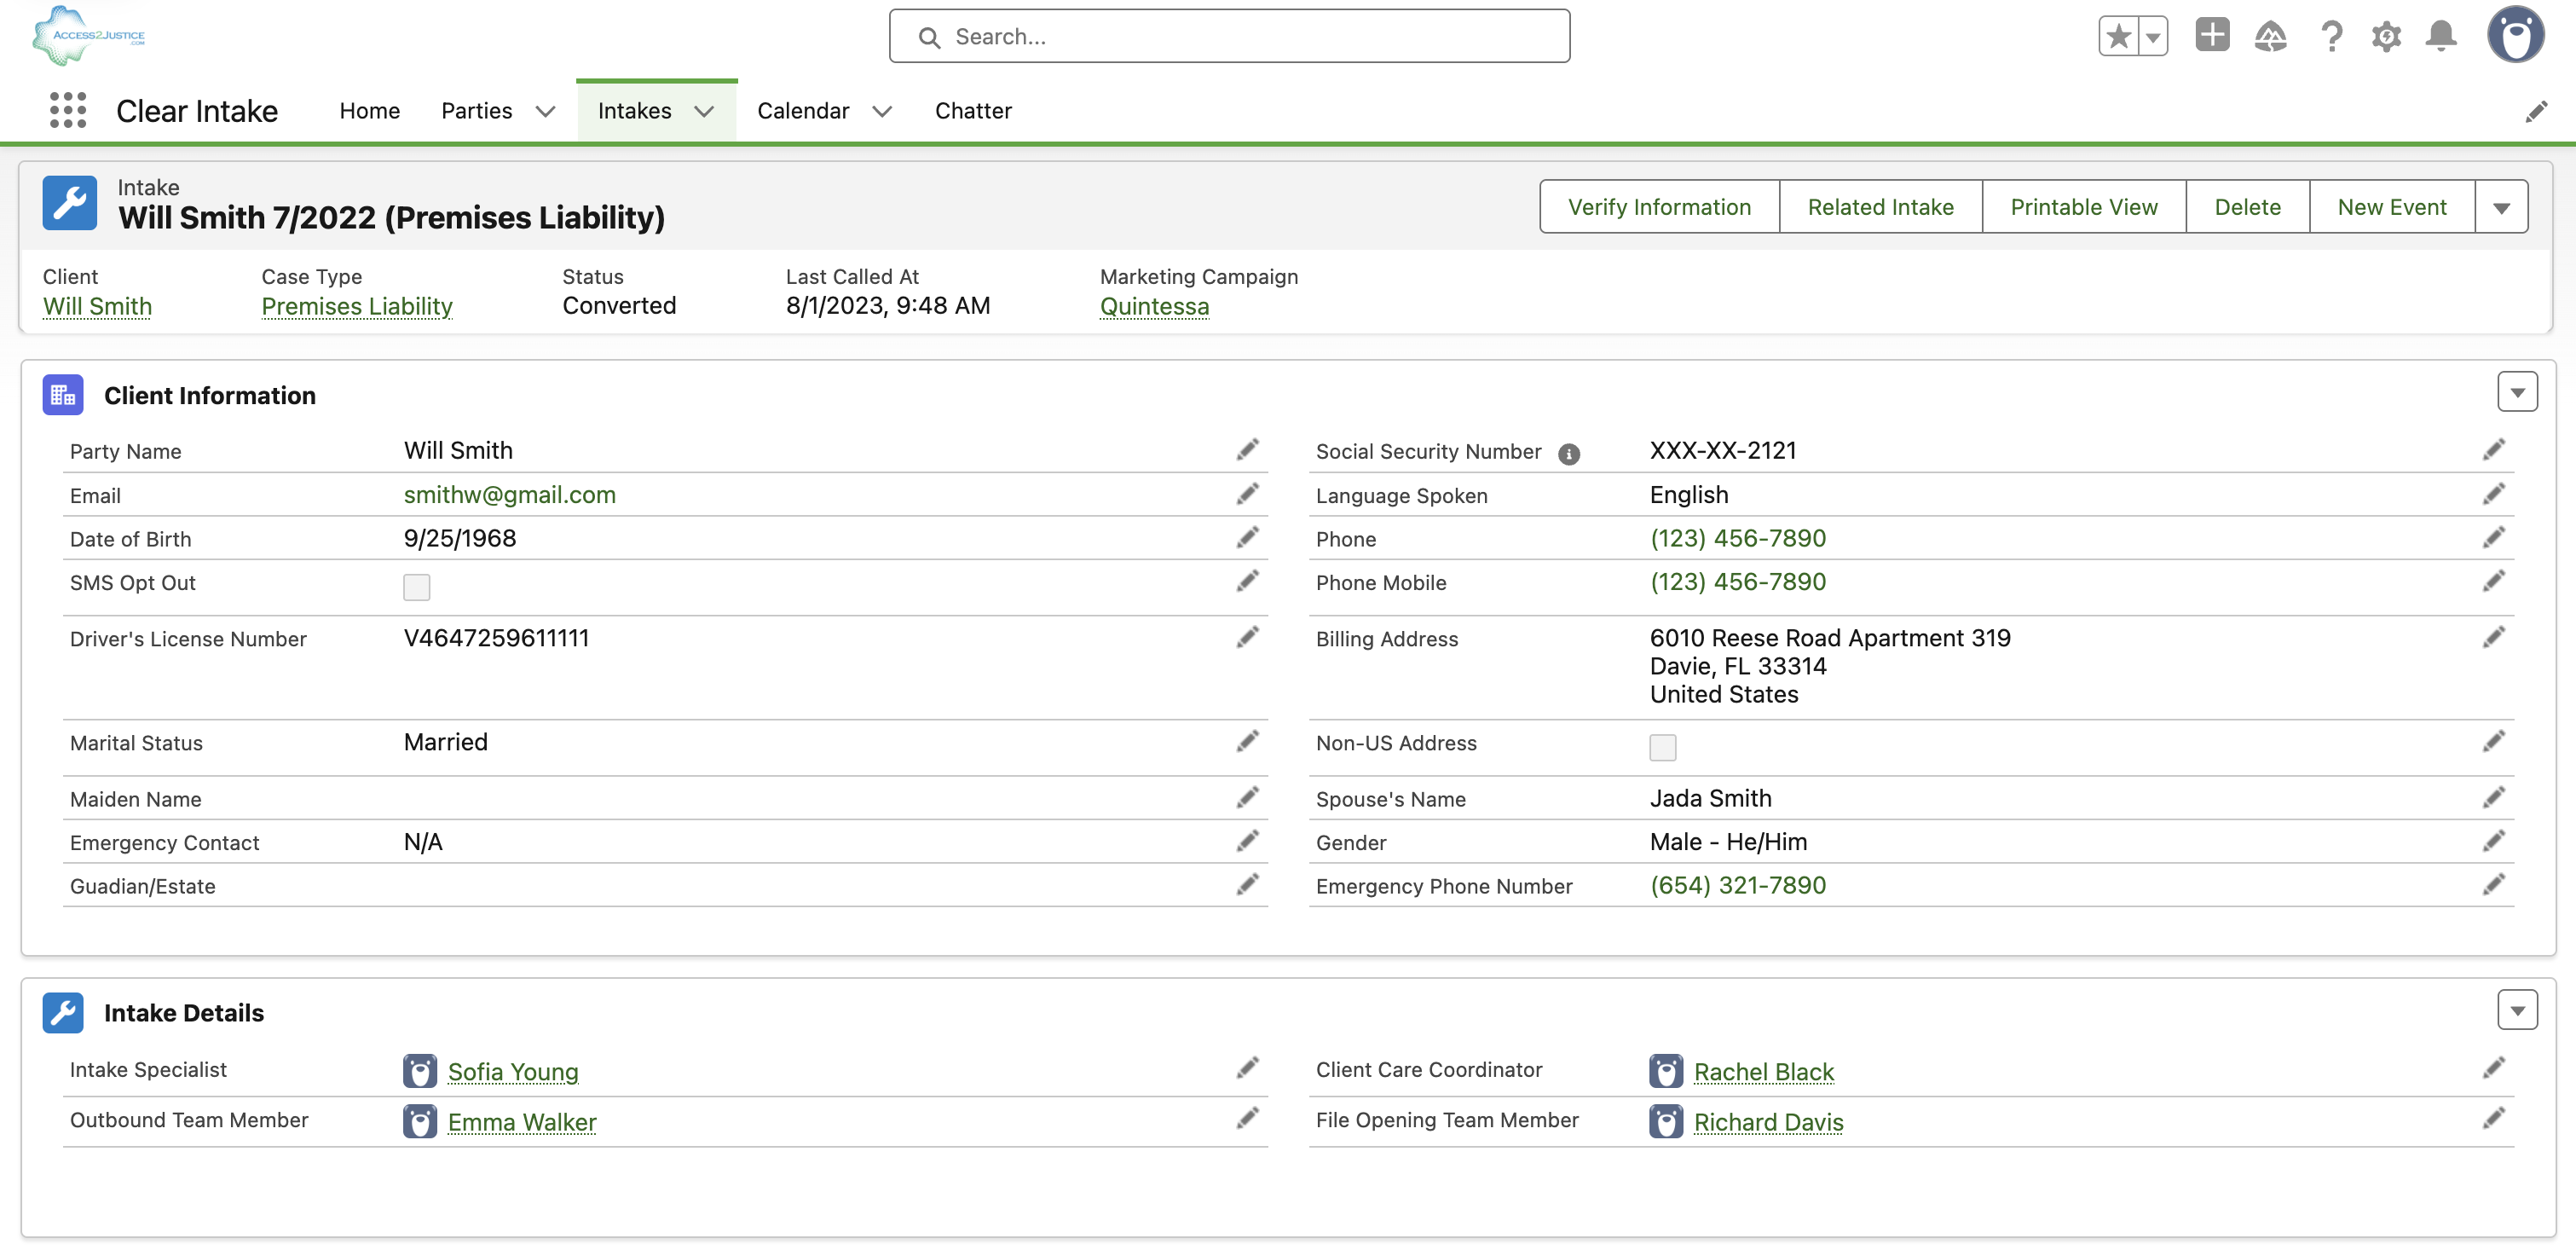Toggle the Non-US Address checkbox

tap(1663, 747)
